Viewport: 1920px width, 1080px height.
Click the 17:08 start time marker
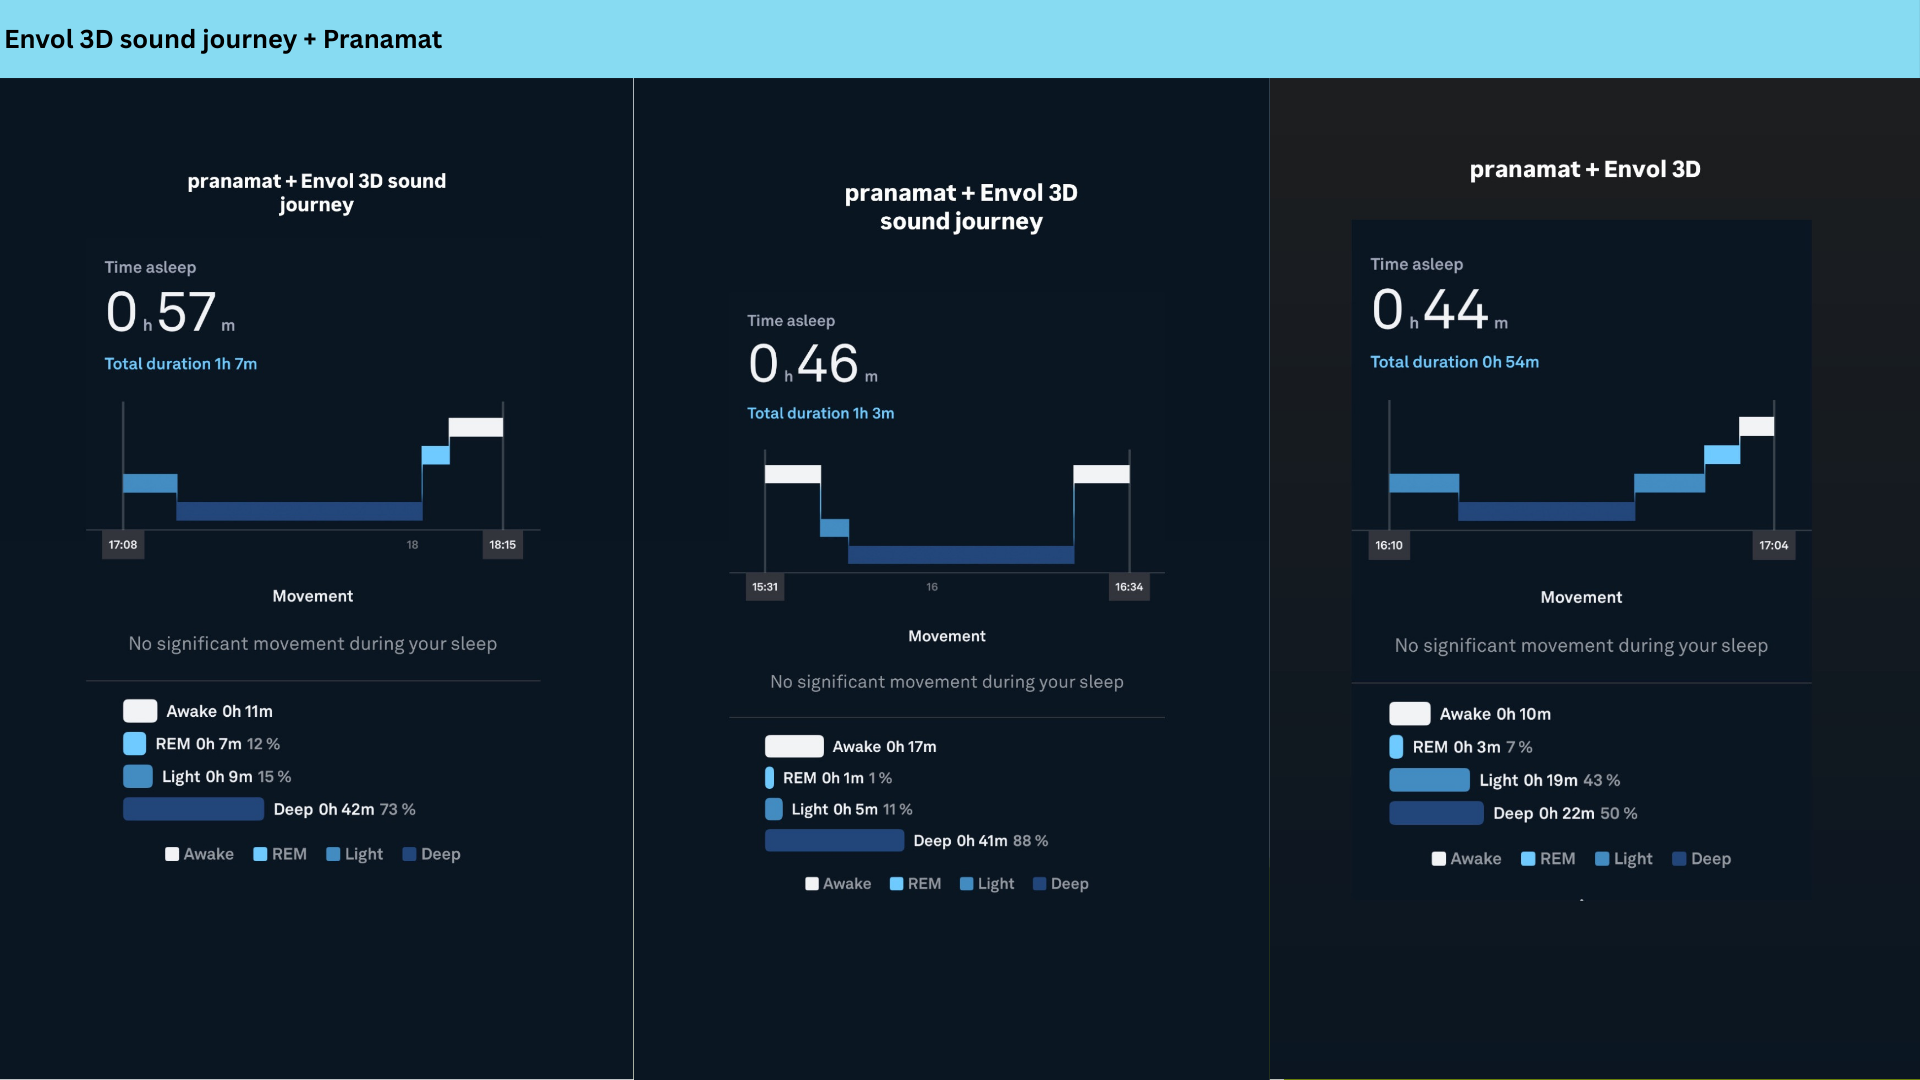pyautogui.click(x=123, y=545)
